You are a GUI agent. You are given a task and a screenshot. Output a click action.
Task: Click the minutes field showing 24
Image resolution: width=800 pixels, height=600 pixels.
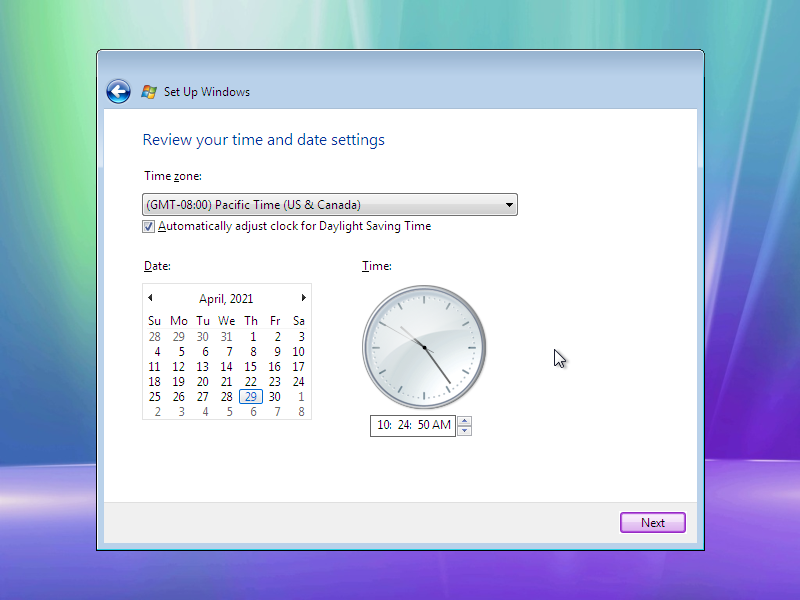pyautogui.click(x=404, y=425)
